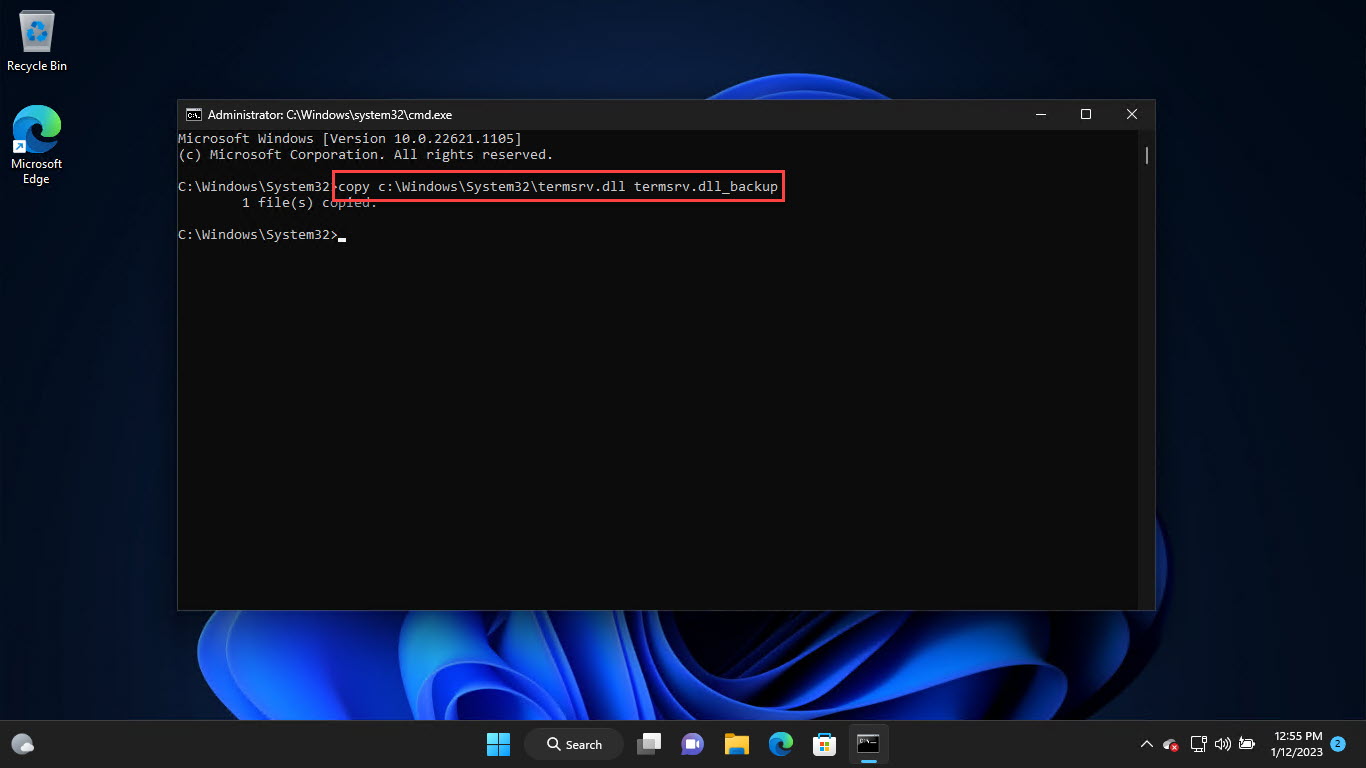Launch Chat from the taskbar

coord(692,744)
